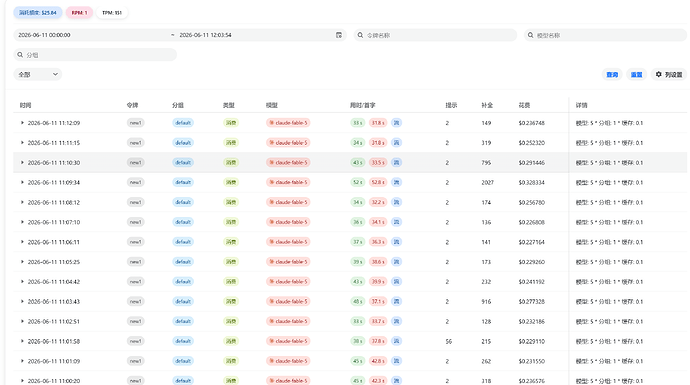The width and height of the screenshot is (690, 385).
Task: Expand the 2026-06-11 11:01:09 log row
Action: coord(22,361)
